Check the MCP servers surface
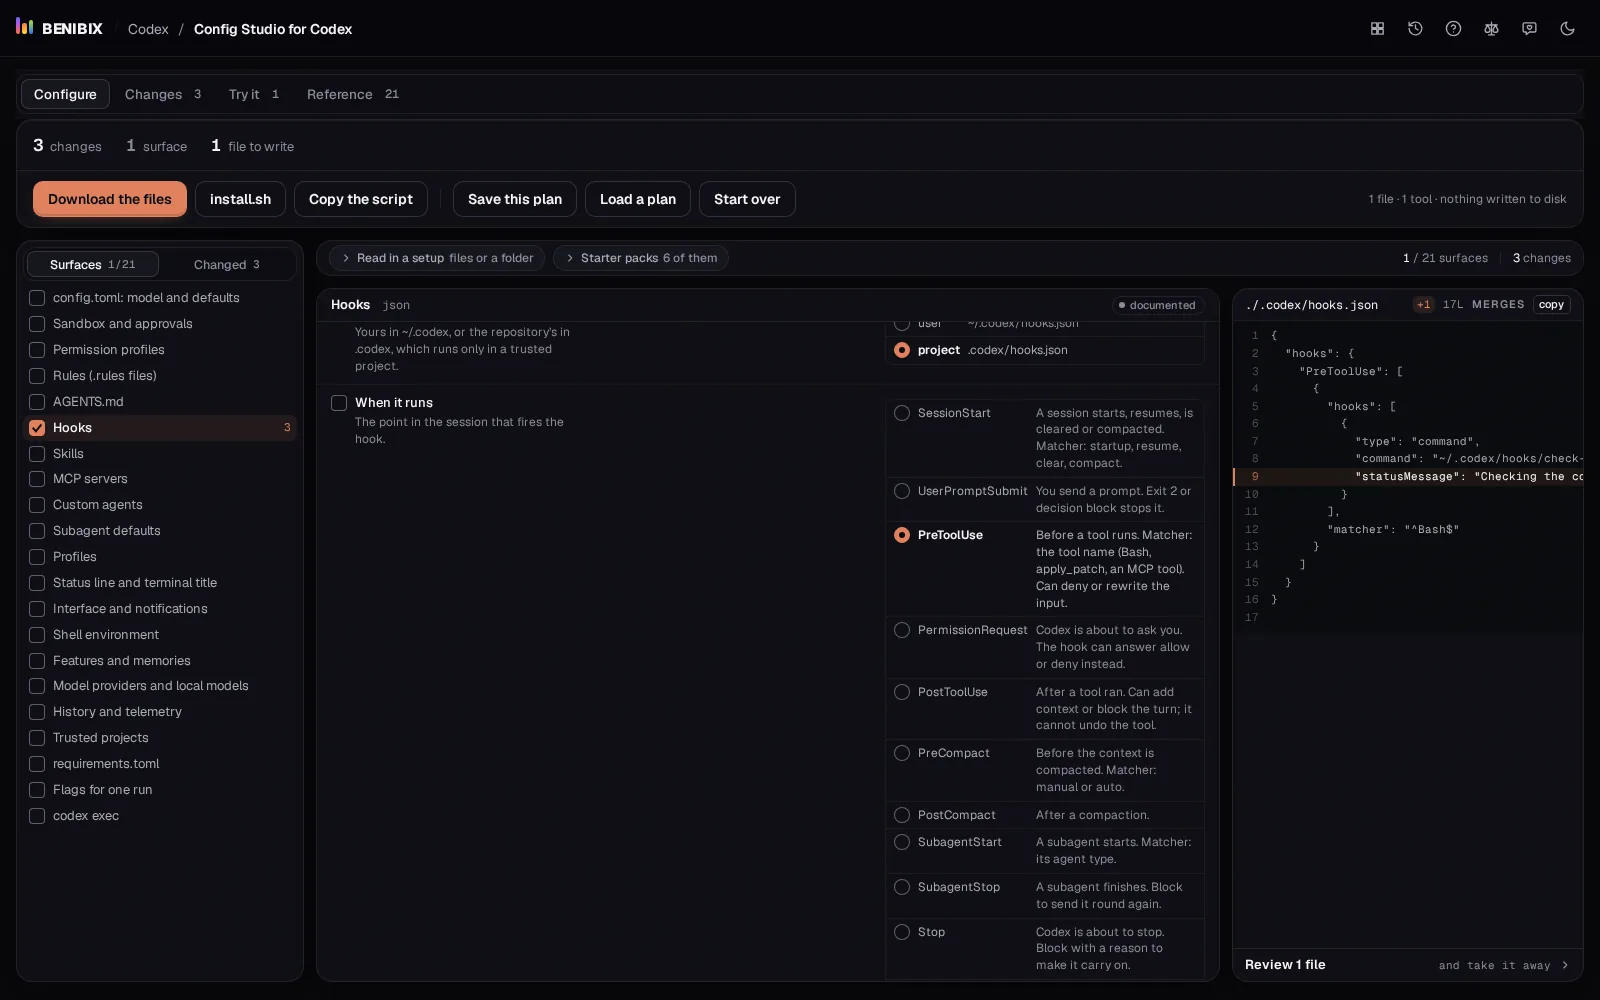Image resolution: width=1600 pixels, height=1000 pixels. tap(37, 479)
